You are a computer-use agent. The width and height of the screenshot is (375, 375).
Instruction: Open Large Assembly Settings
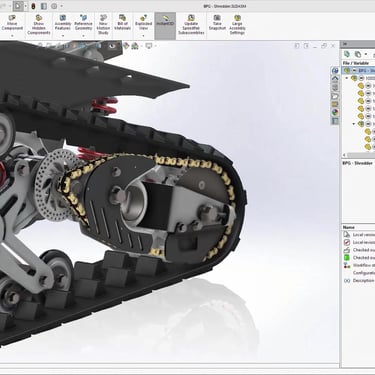pos(237,25)
